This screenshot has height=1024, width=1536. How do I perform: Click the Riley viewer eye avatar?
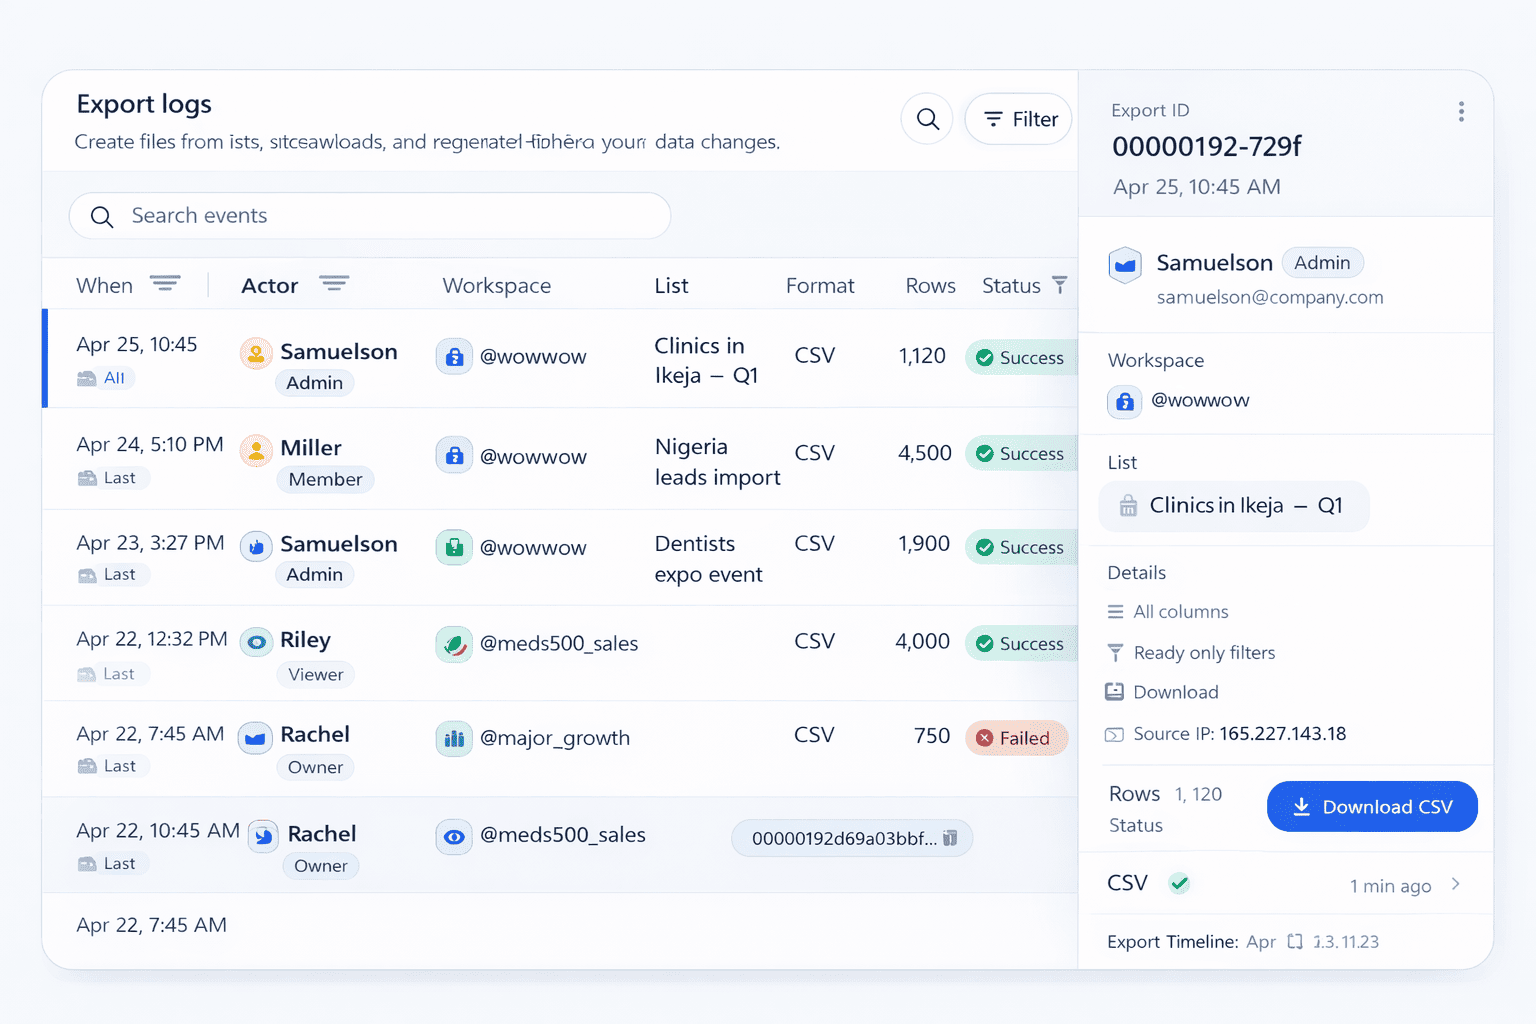click(x=256, y=642)
